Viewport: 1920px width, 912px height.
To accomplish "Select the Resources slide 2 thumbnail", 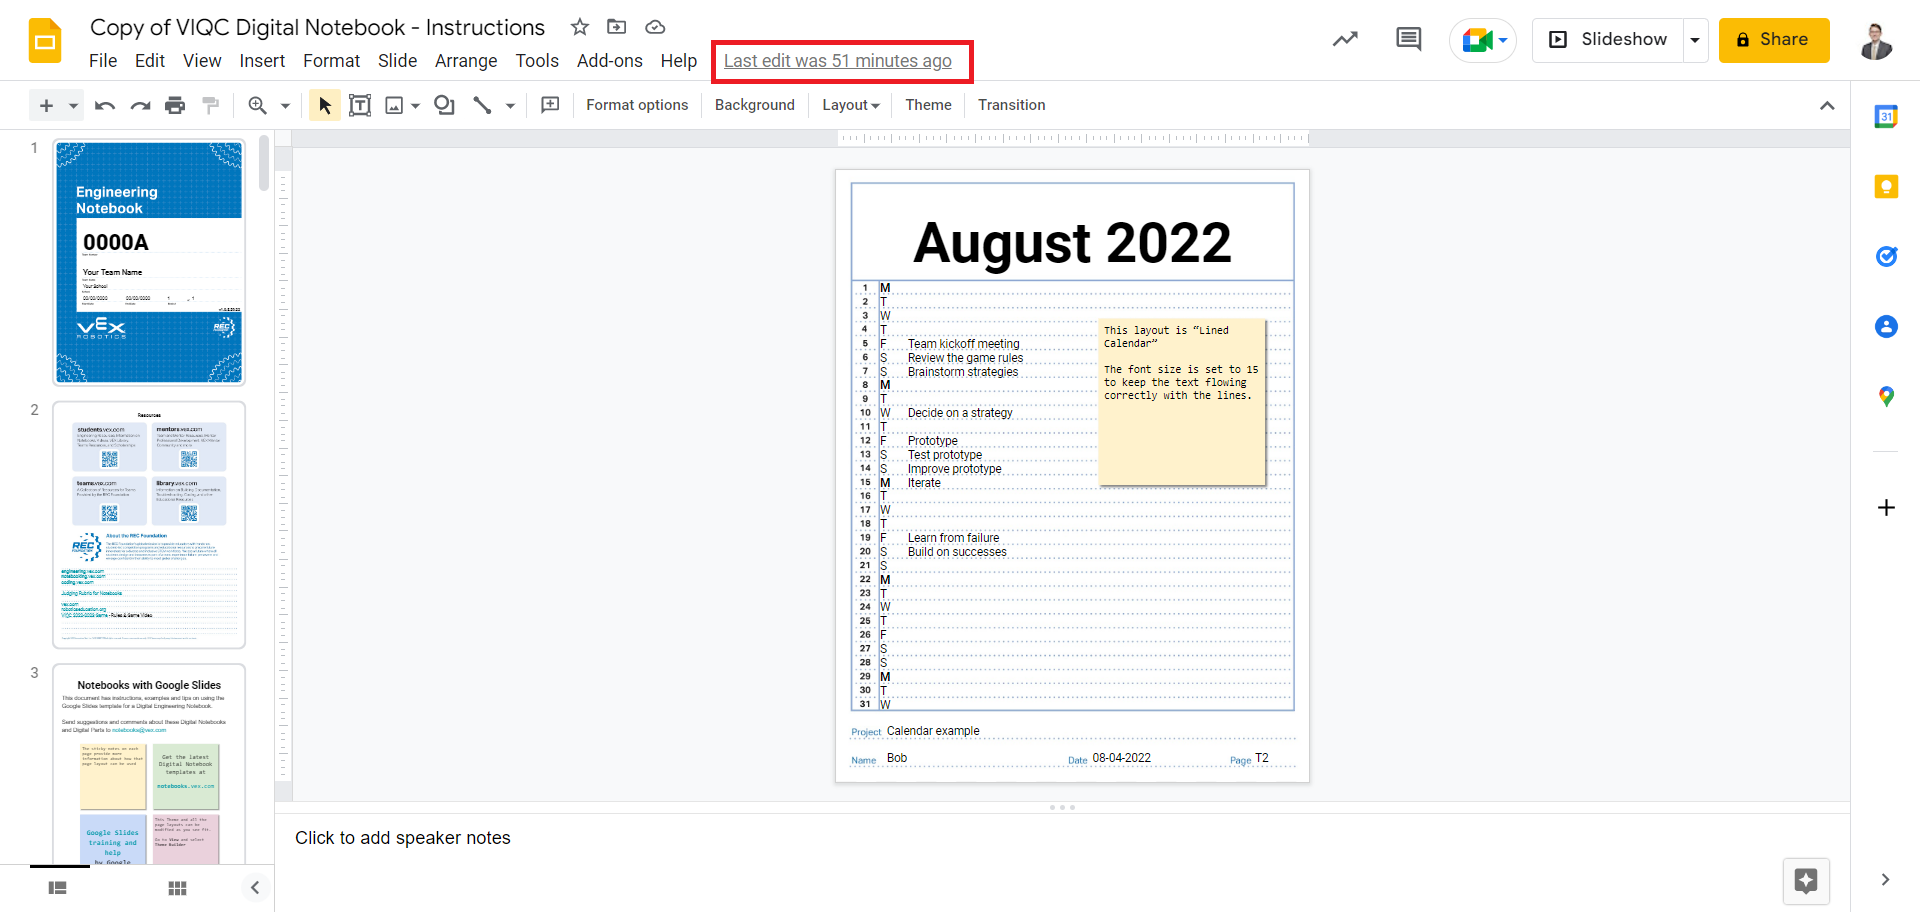I will click(x=149, y=525).
